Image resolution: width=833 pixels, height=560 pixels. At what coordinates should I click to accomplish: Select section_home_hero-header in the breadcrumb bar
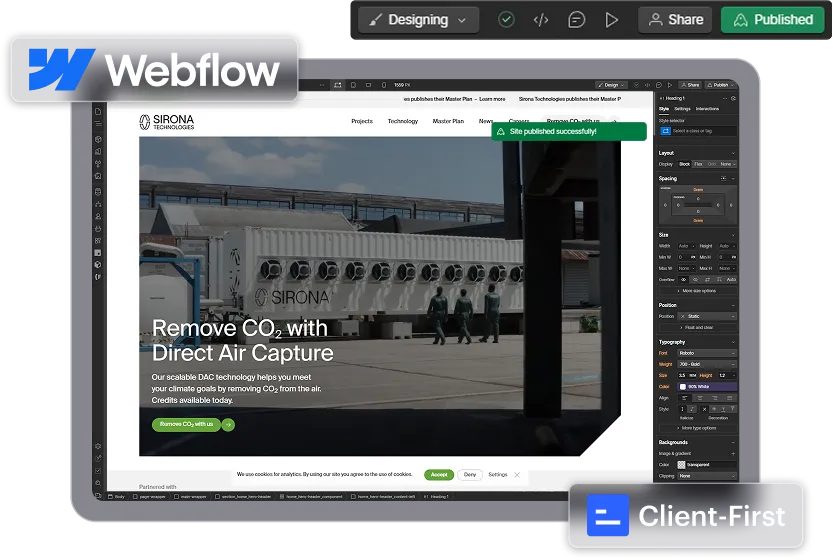243,497
